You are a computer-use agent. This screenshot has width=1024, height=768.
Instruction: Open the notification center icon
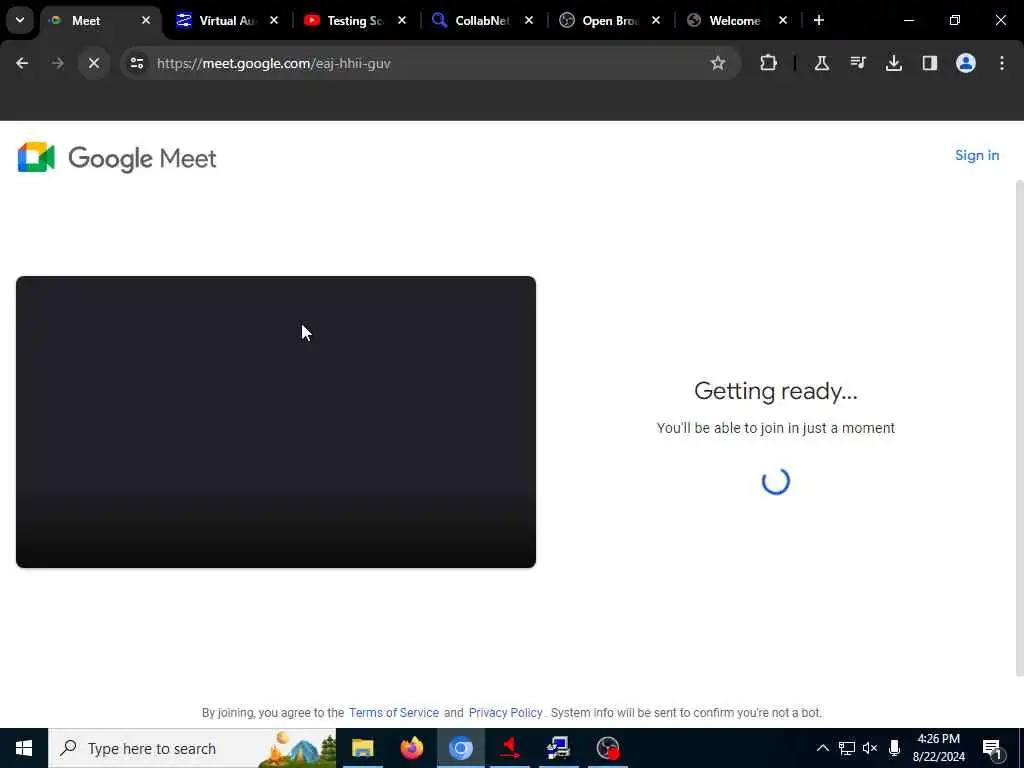click(x=992, y=748)
